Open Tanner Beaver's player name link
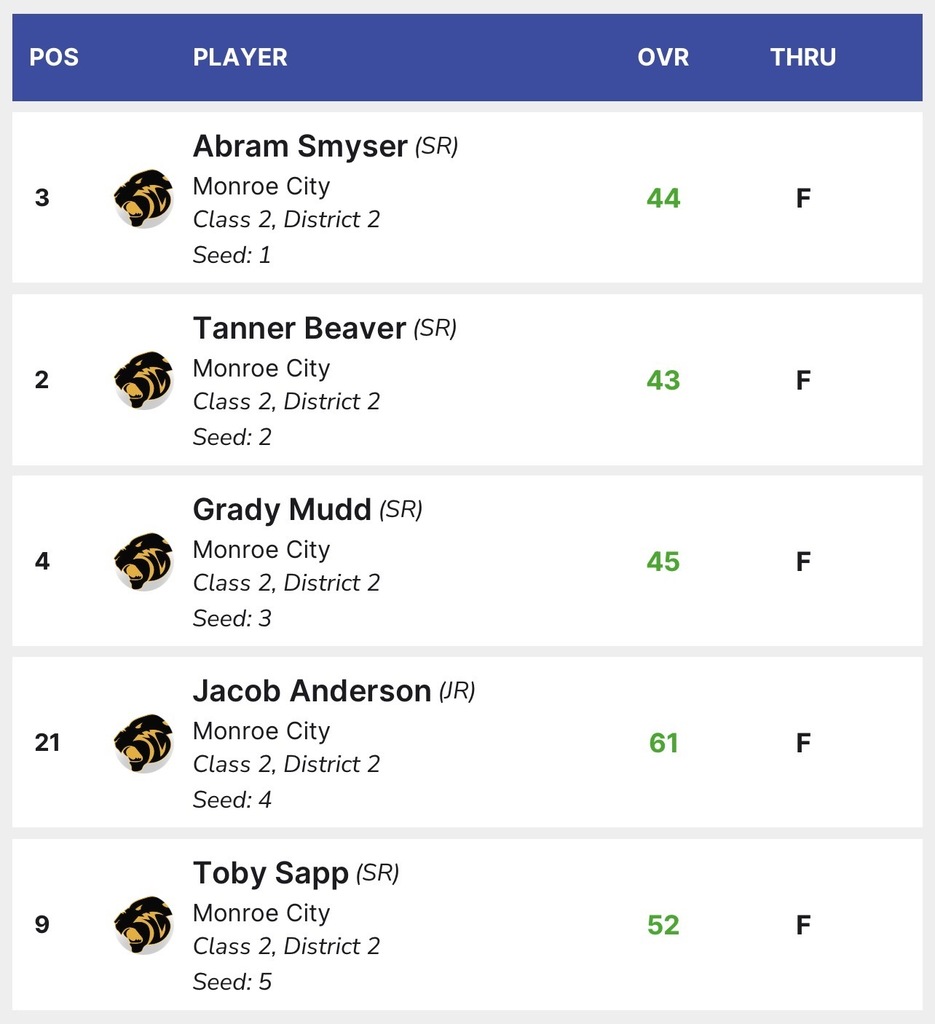This screenshot has width=935, height=1024. click(x=300, y=328)
